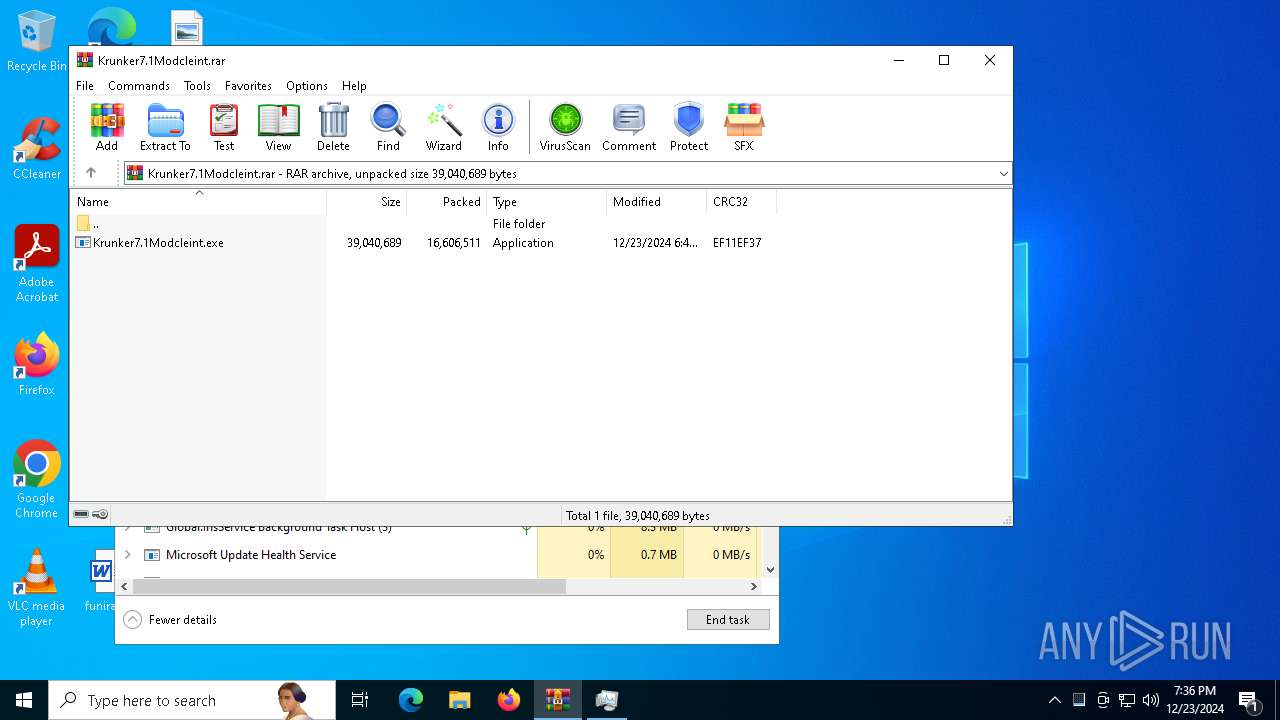This screenshot has height=720, width=1280.
Task: Click the SFX toolbar icon
Action: 744,127
